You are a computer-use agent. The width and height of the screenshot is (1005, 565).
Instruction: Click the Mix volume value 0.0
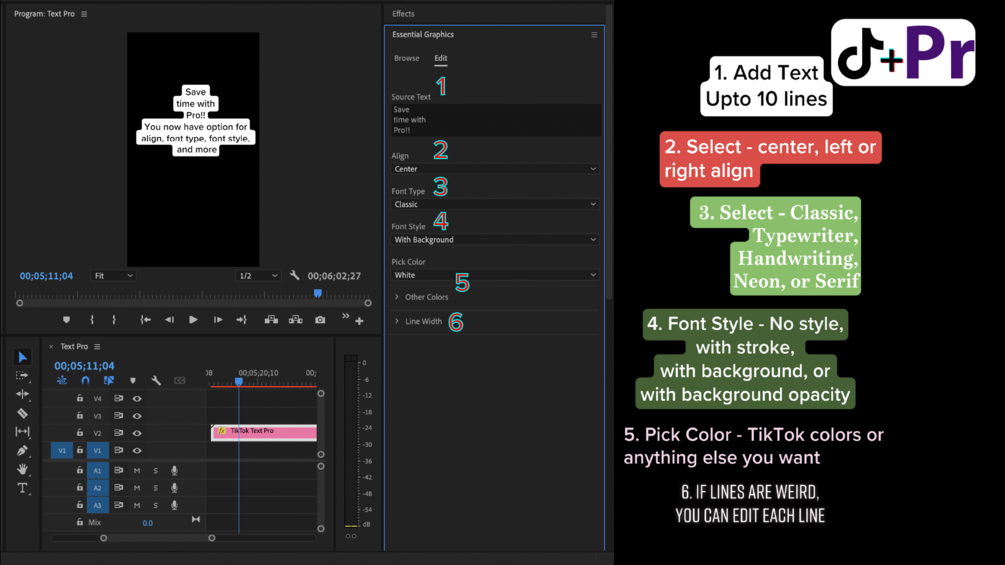tap(147, 523)
